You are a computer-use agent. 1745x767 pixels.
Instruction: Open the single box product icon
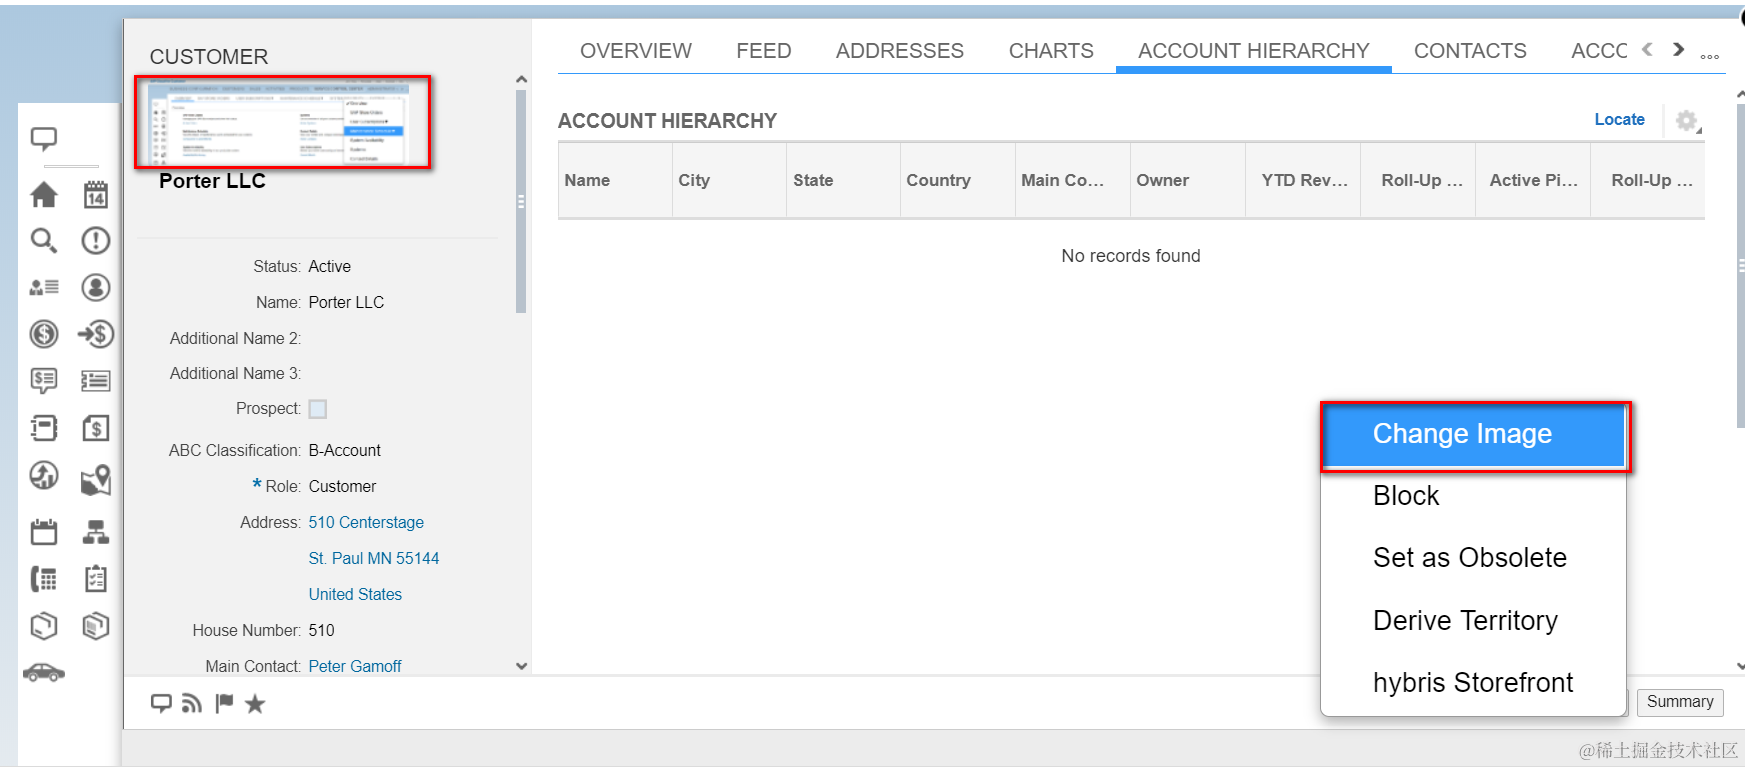pos(44,626)
